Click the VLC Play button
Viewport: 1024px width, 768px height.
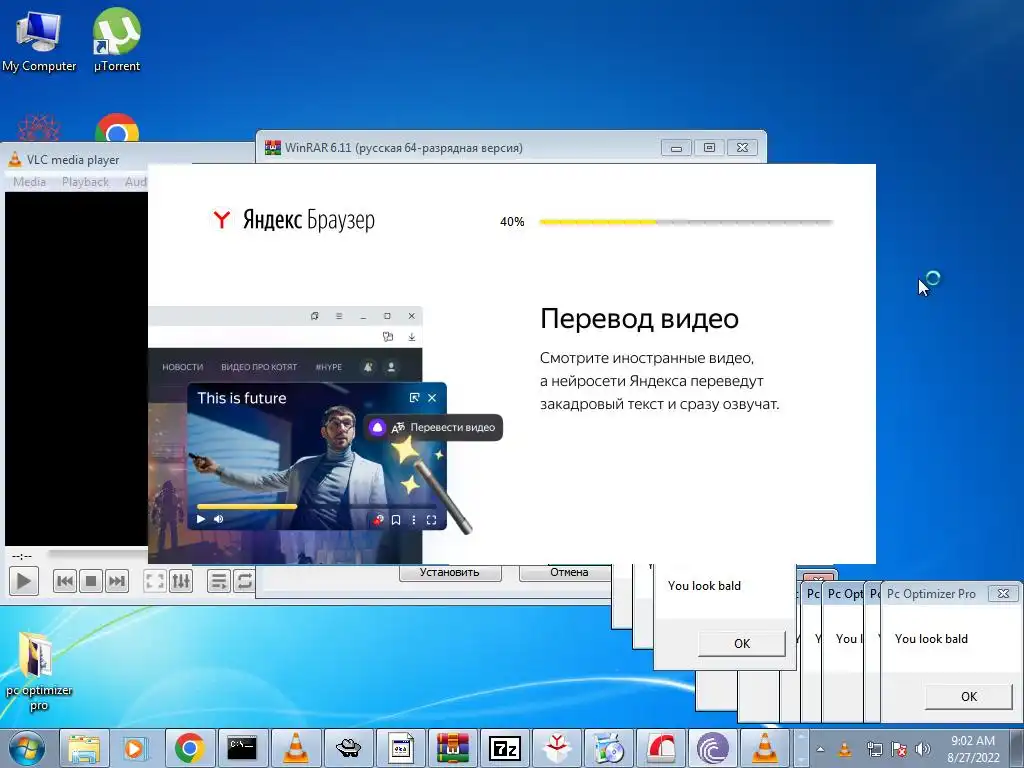24,581
